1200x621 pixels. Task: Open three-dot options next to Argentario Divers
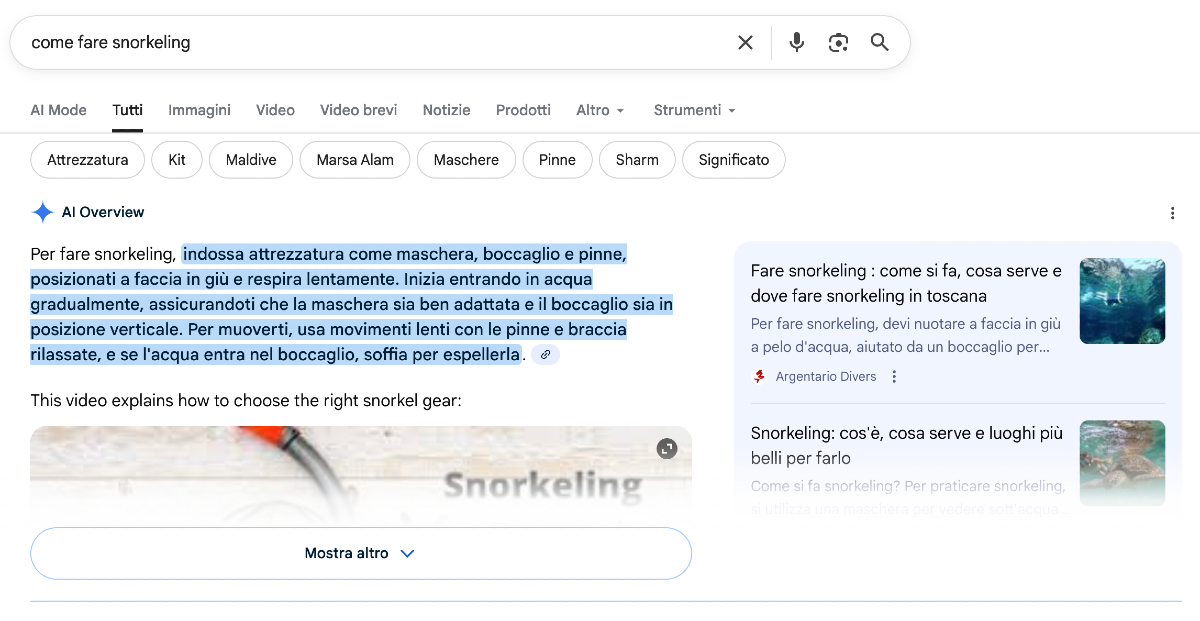click(894, 376)
